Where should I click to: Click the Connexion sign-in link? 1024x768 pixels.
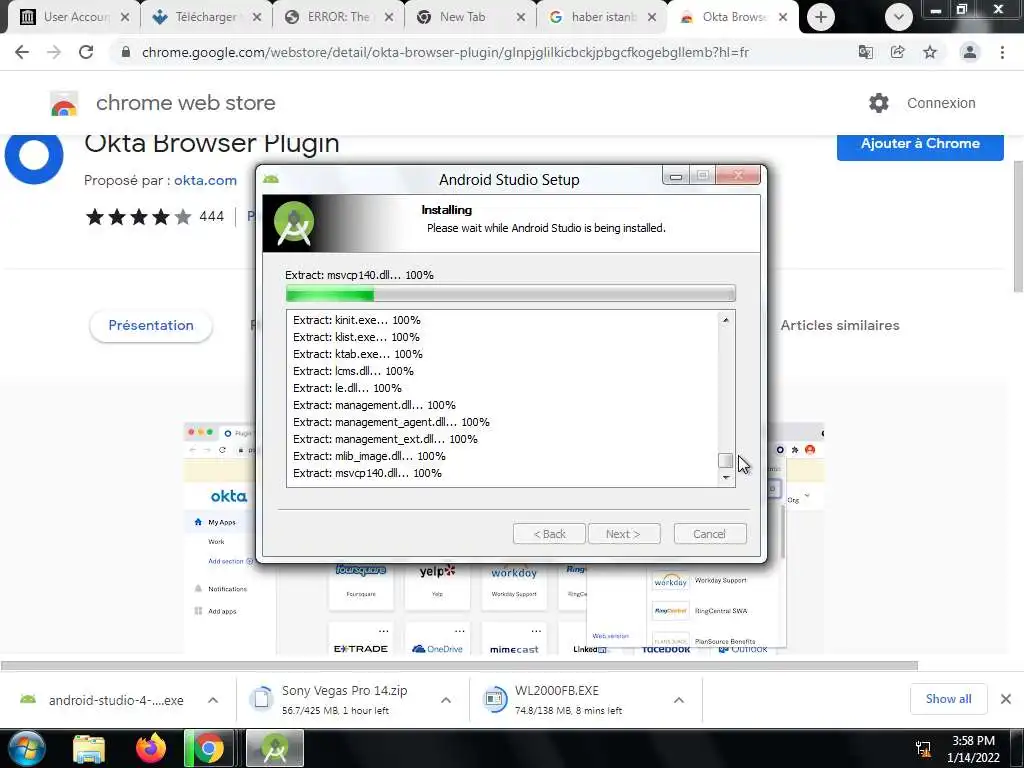coord(941,103)
